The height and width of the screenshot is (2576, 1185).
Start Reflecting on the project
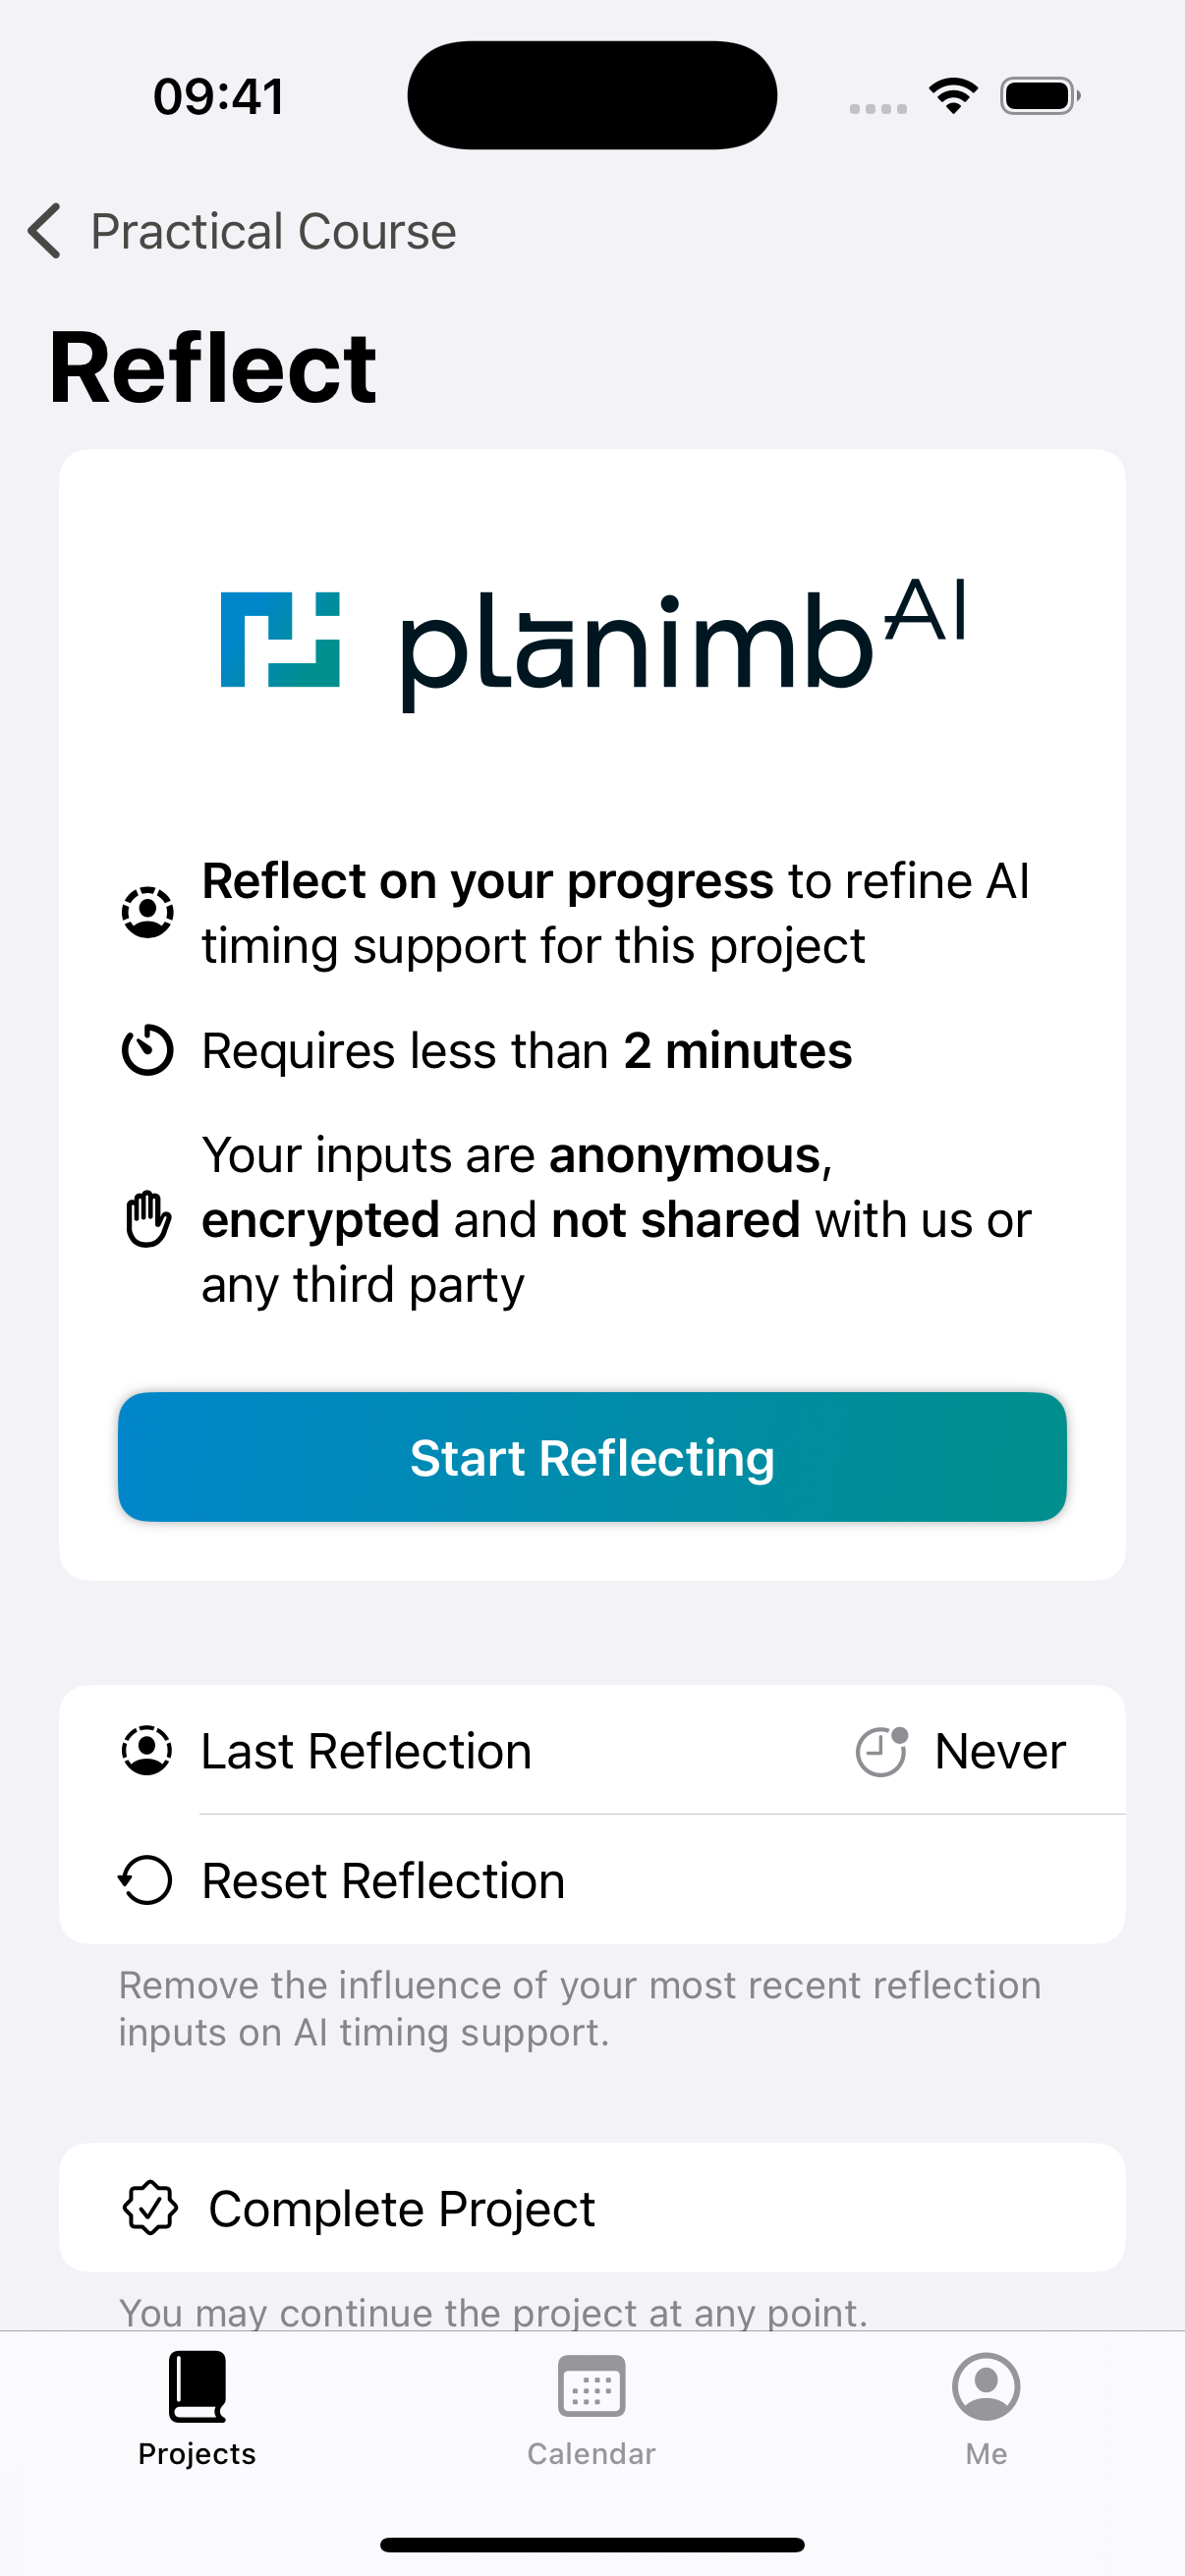coord(592,1457)
